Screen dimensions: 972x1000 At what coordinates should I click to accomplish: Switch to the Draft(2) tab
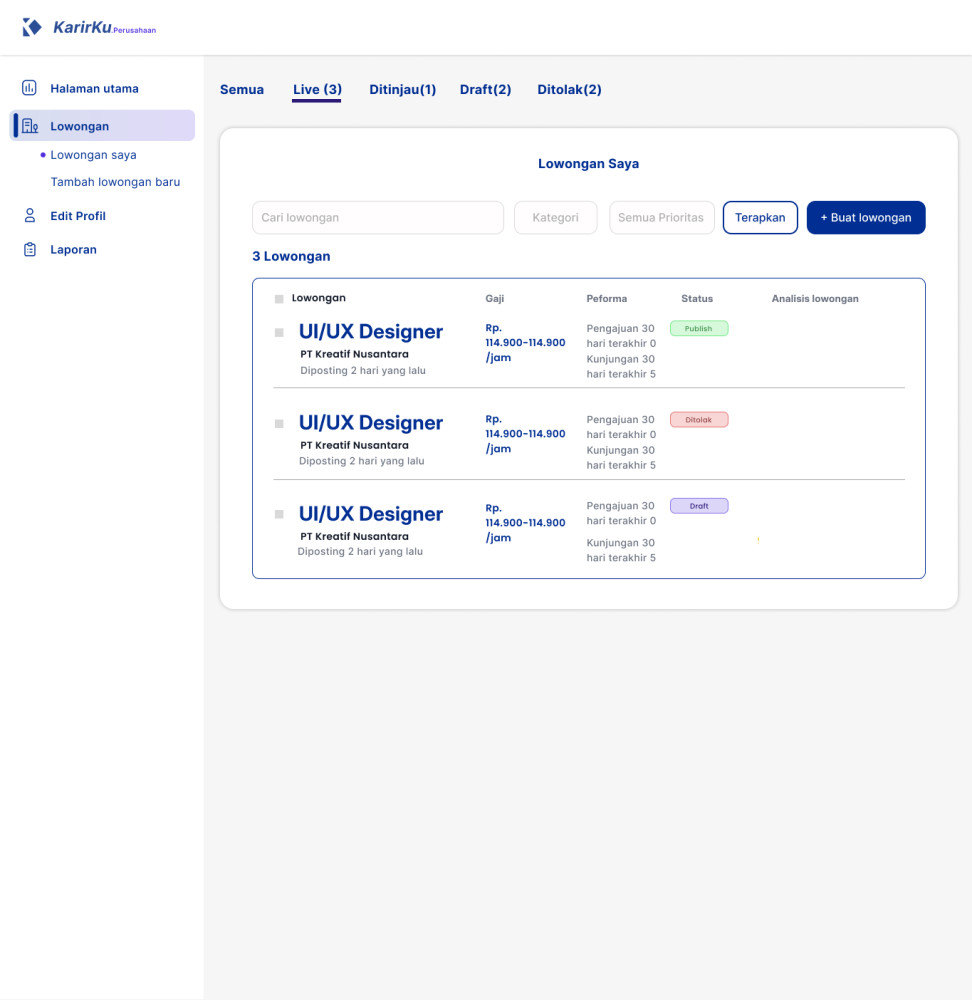click(485, 90)
